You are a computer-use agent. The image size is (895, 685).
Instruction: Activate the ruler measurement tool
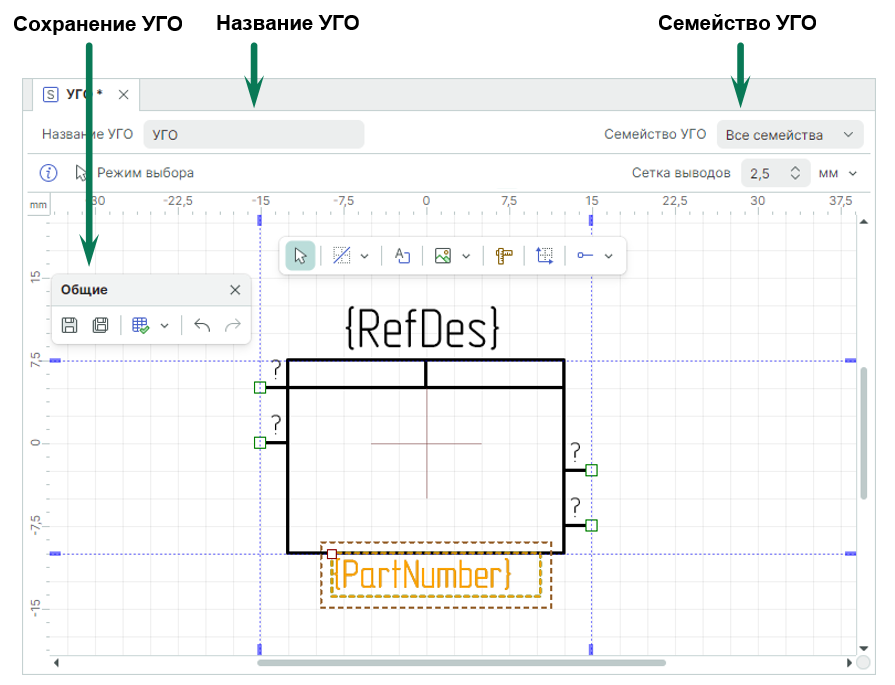[x=504, y=256]
